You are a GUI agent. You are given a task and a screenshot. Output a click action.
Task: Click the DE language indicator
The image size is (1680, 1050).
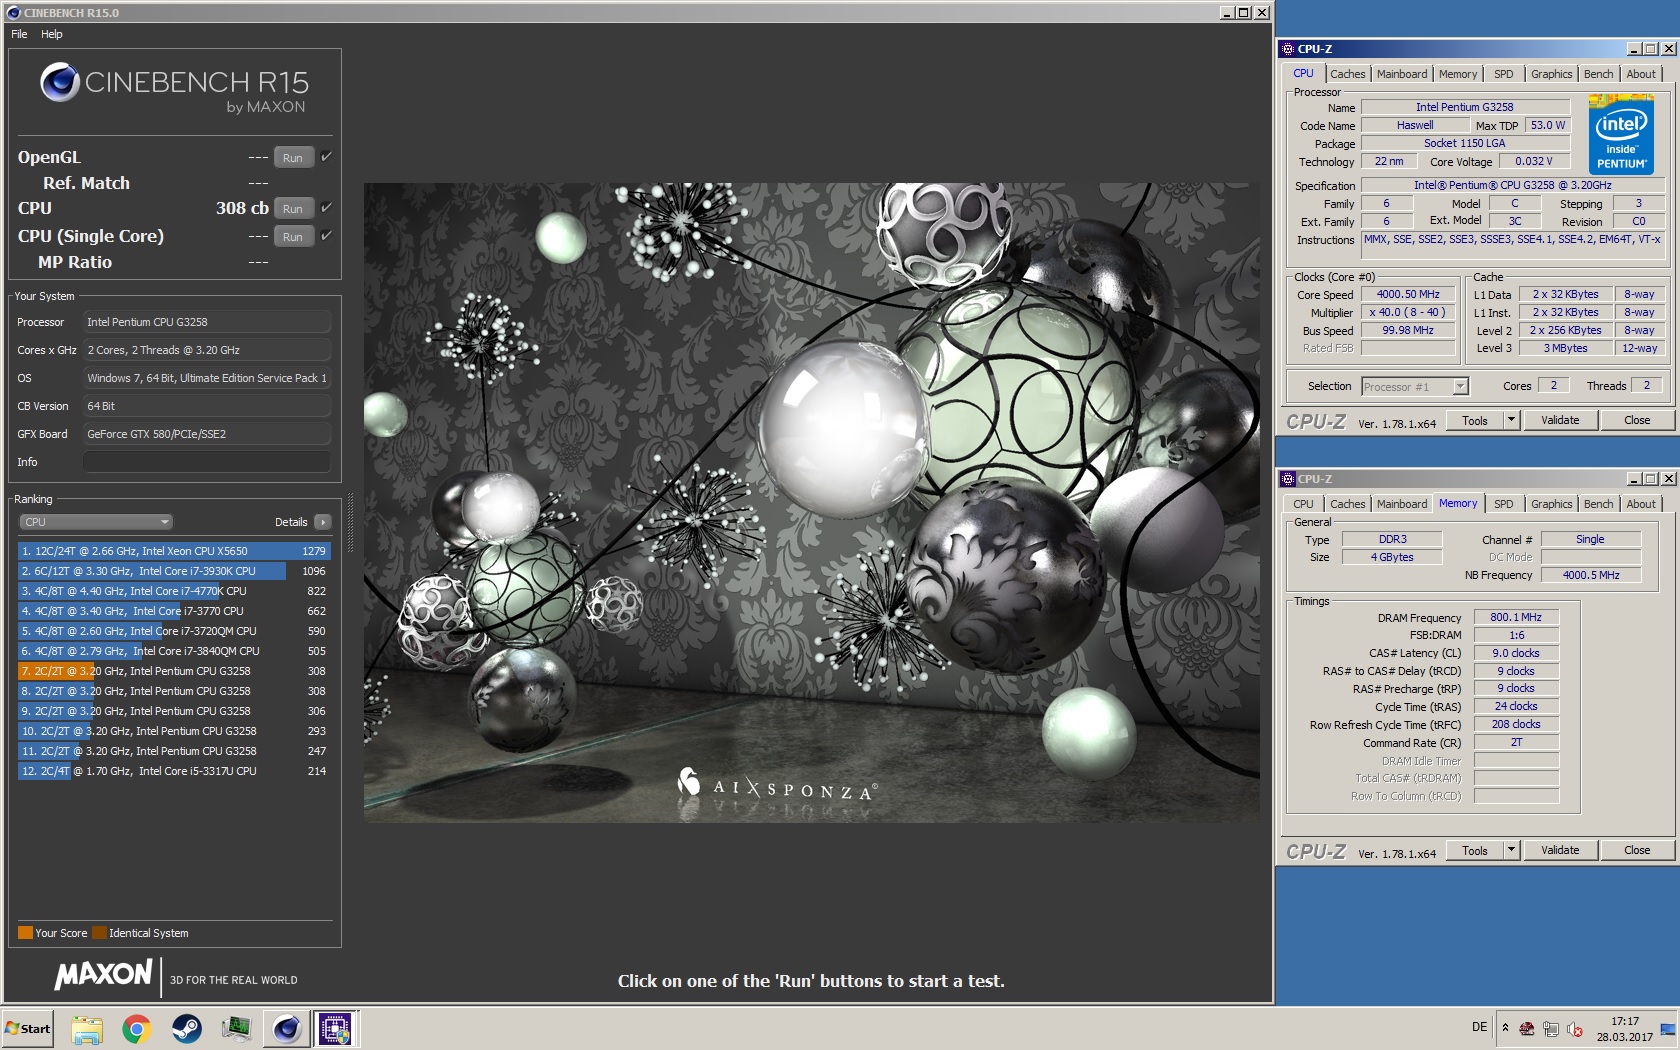(x=1480, y=1027)
